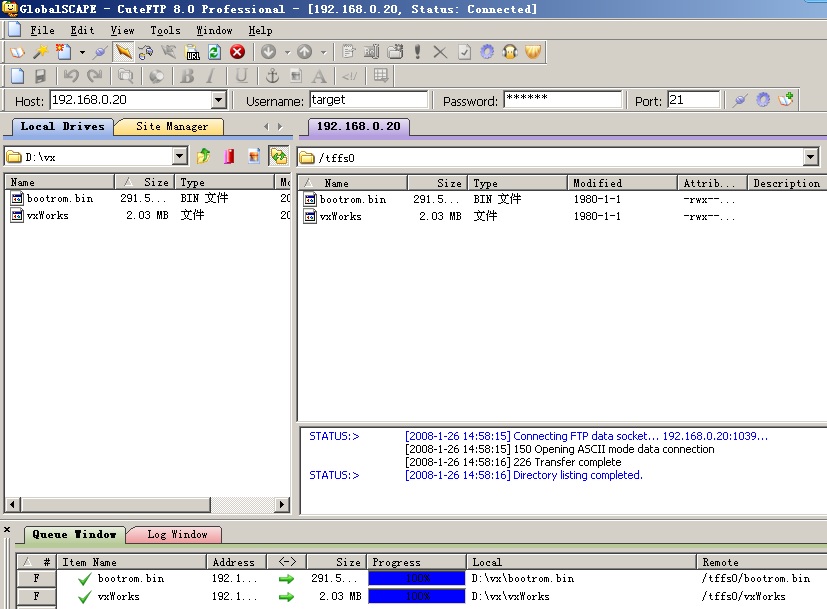Viewport: 827px width, 609px height.
Task: Click the Download arrow button
Action: (x=268, y=52)
